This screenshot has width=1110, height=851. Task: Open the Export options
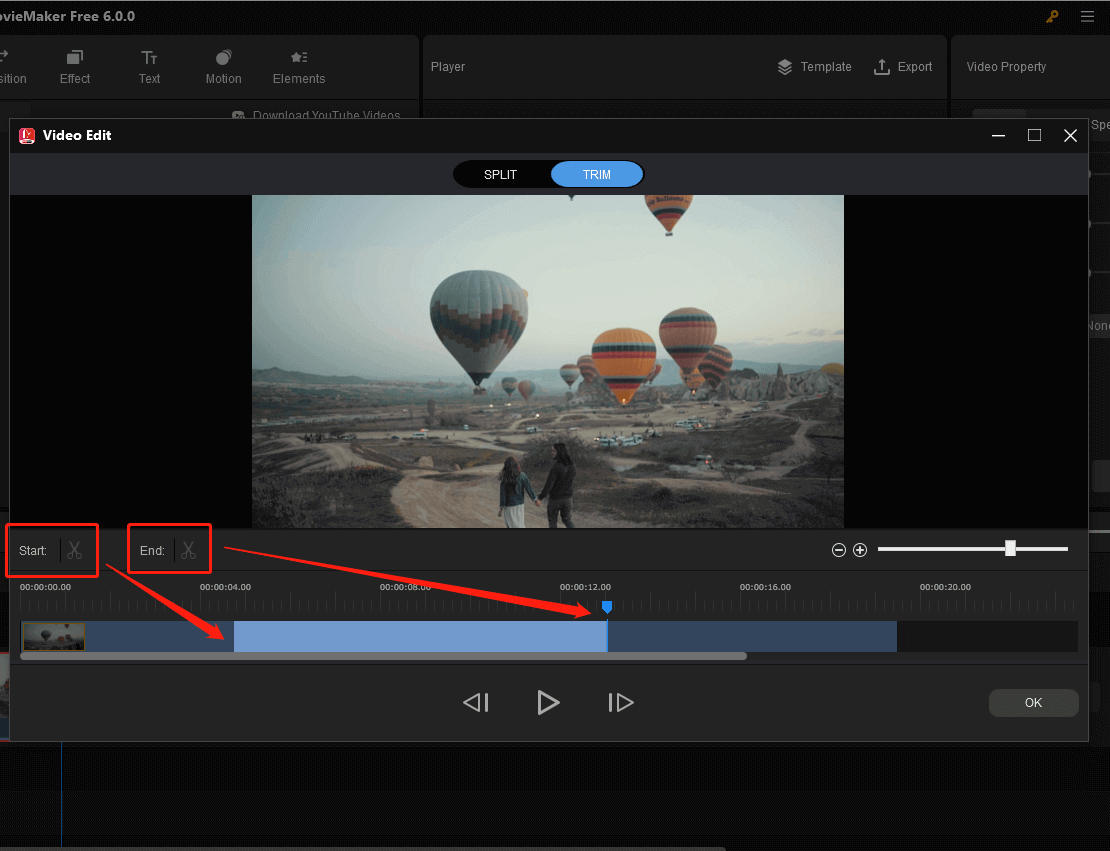903,66
